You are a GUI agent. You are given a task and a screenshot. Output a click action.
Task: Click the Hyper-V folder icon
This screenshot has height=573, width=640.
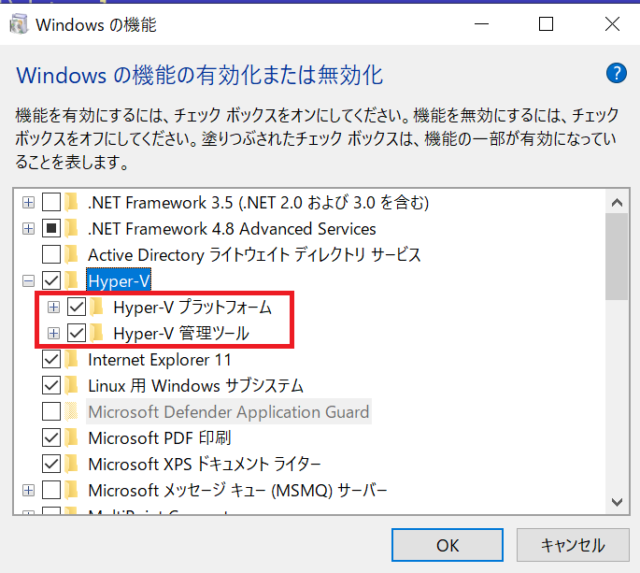pos(72,281)
